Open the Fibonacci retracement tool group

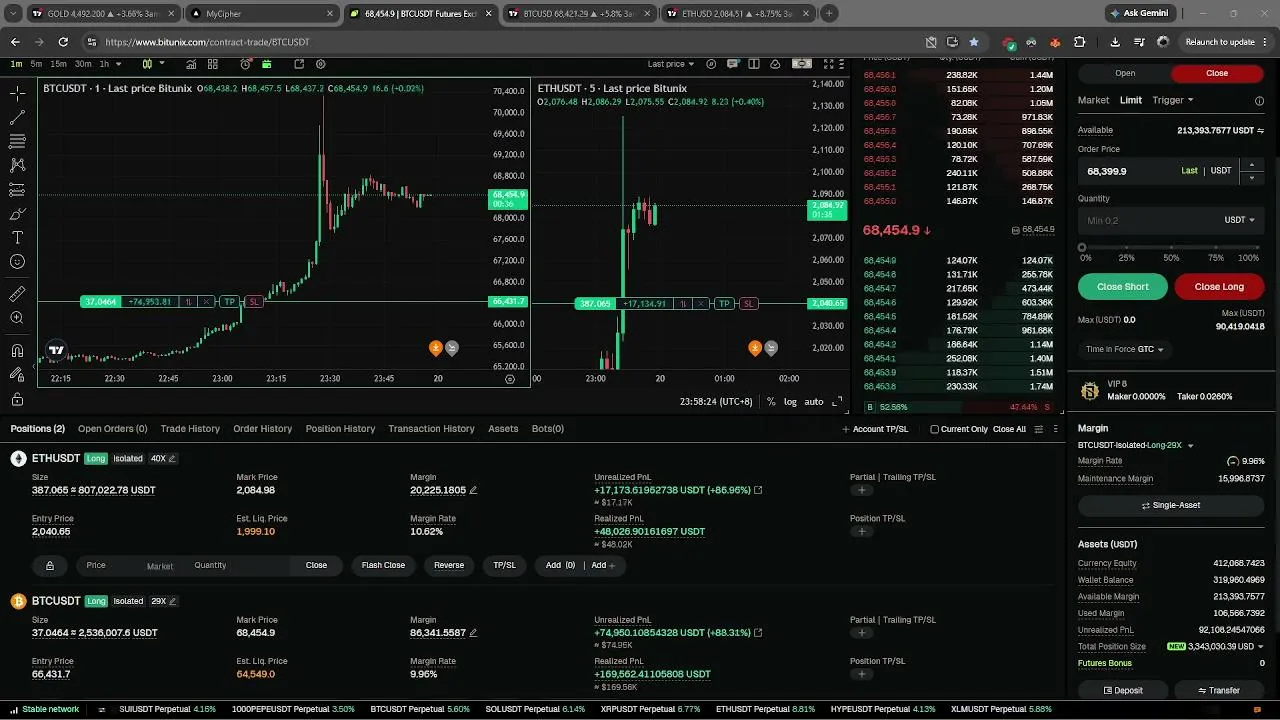(x=17, y=141)
